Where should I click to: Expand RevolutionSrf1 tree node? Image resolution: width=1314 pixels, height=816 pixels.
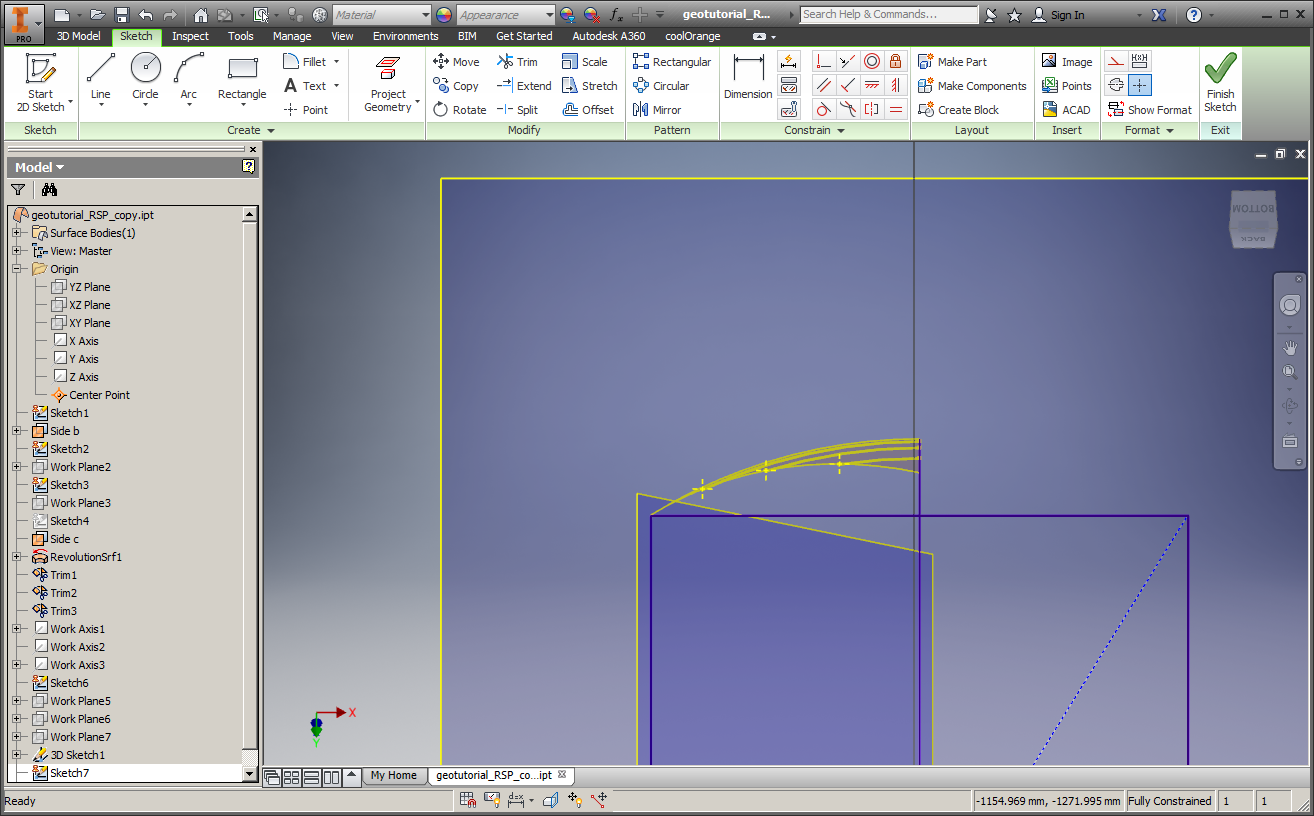coord(16,557)
